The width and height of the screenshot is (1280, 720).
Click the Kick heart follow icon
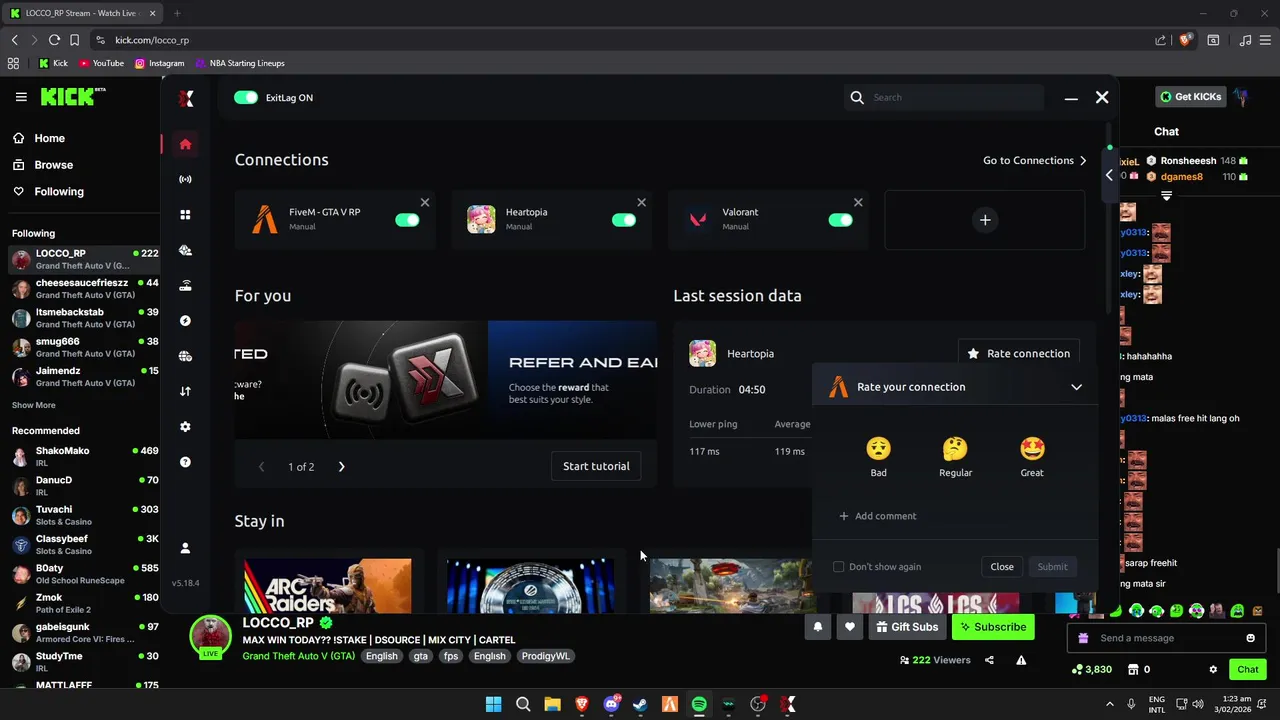coord(850,627)
